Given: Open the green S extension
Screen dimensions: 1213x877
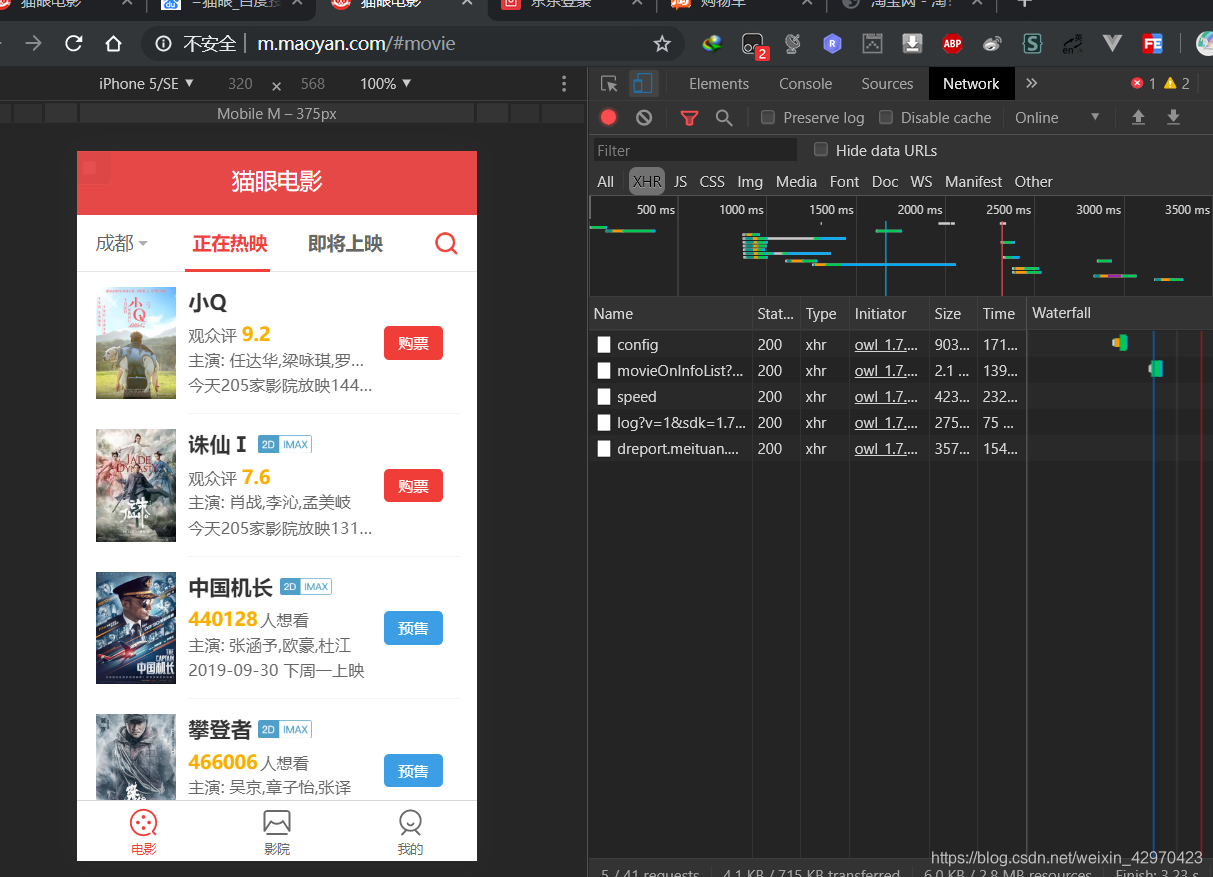Looking at the screenshot, I should pos(1032,44).
